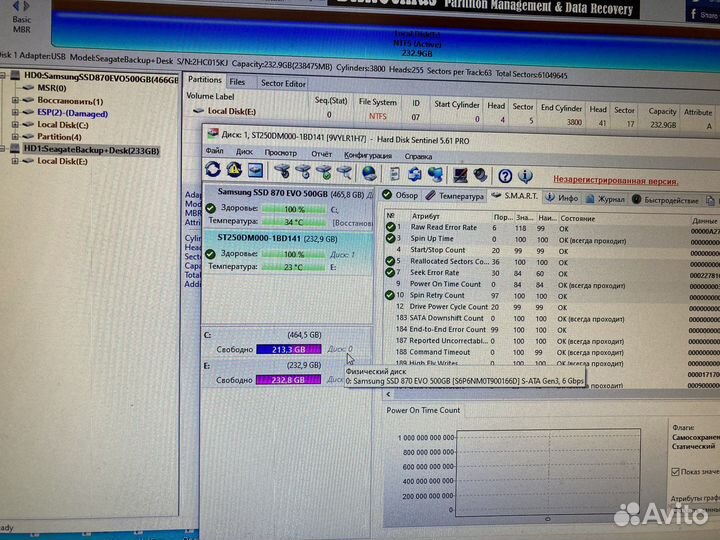Click the green check next to Spin Up Time

[390, 238]
